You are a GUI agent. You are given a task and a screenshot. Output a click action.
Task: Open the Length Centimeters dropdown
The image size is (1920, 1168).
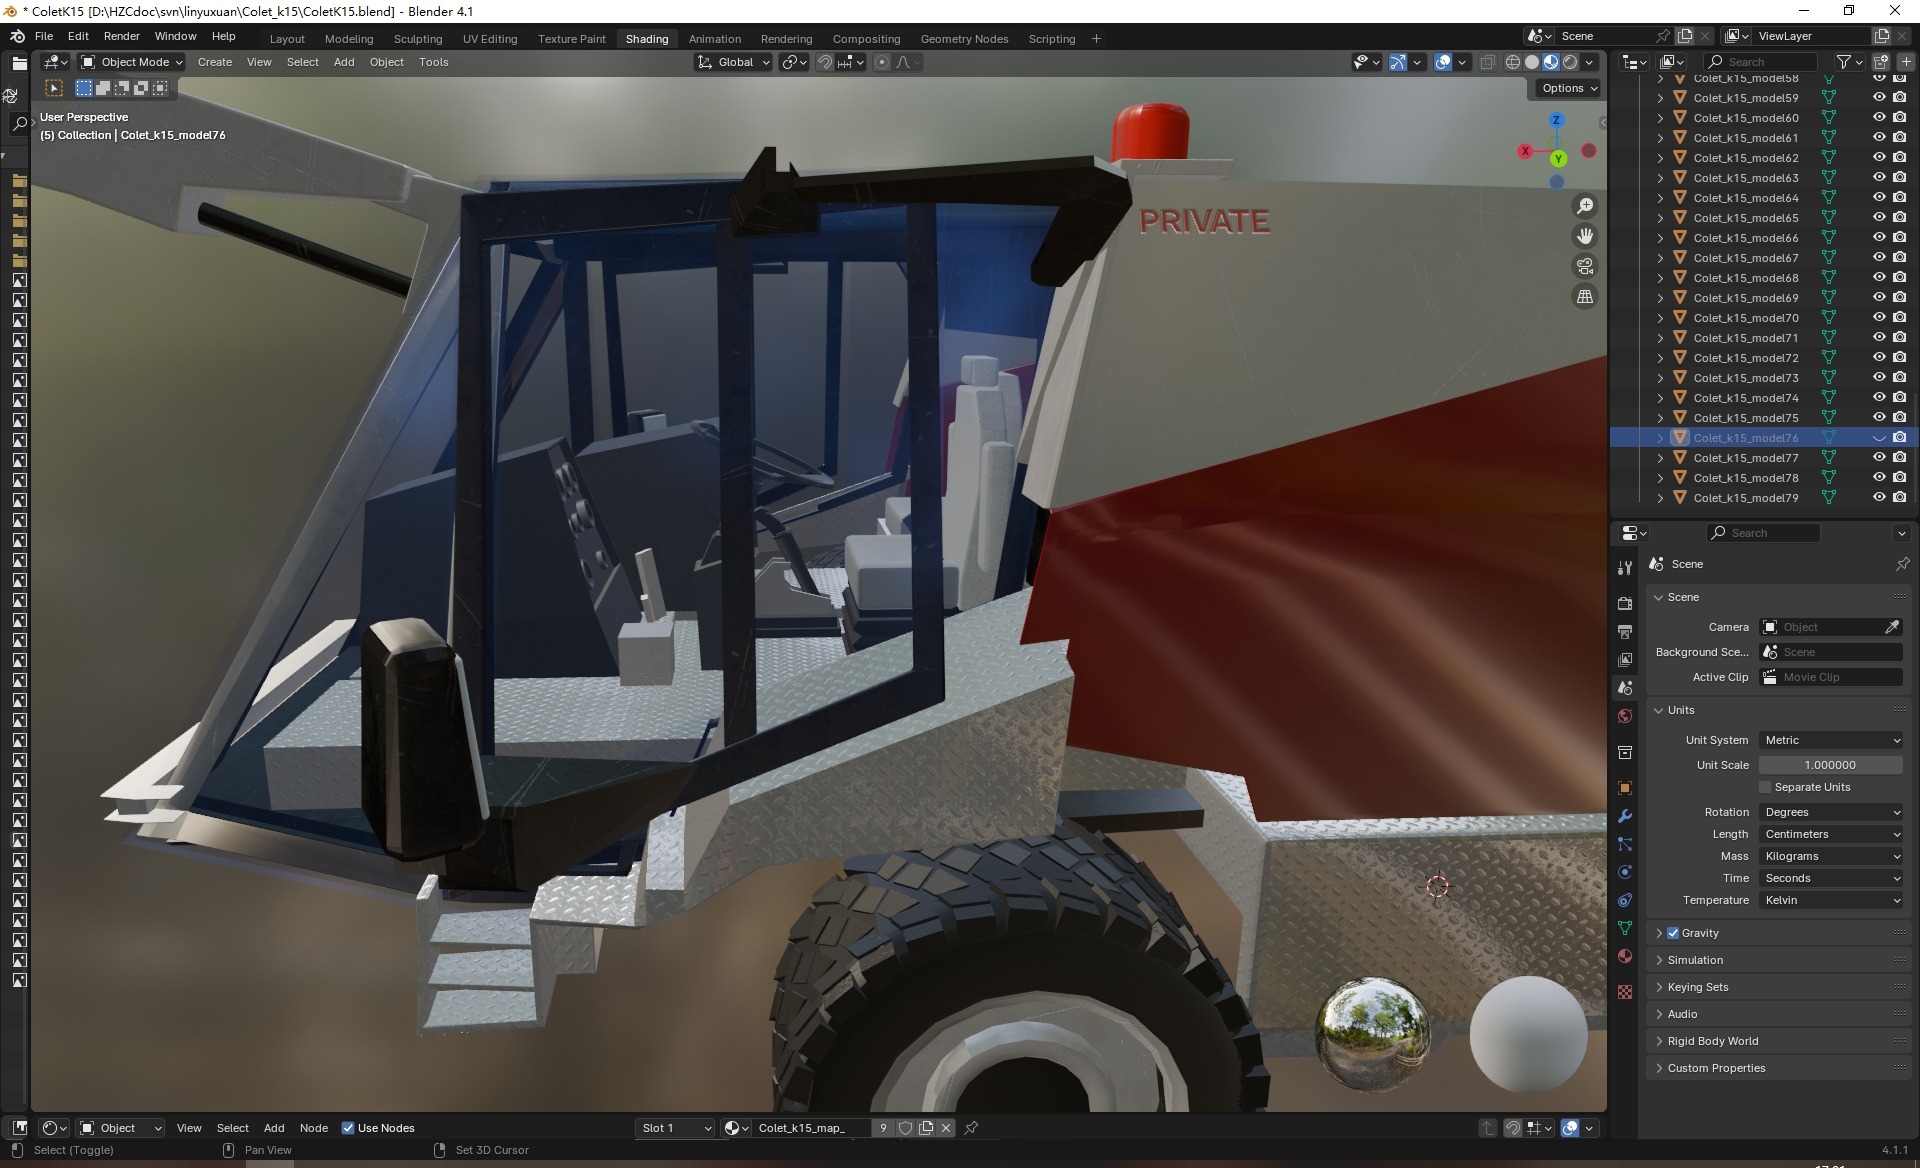click(1831, 834)
